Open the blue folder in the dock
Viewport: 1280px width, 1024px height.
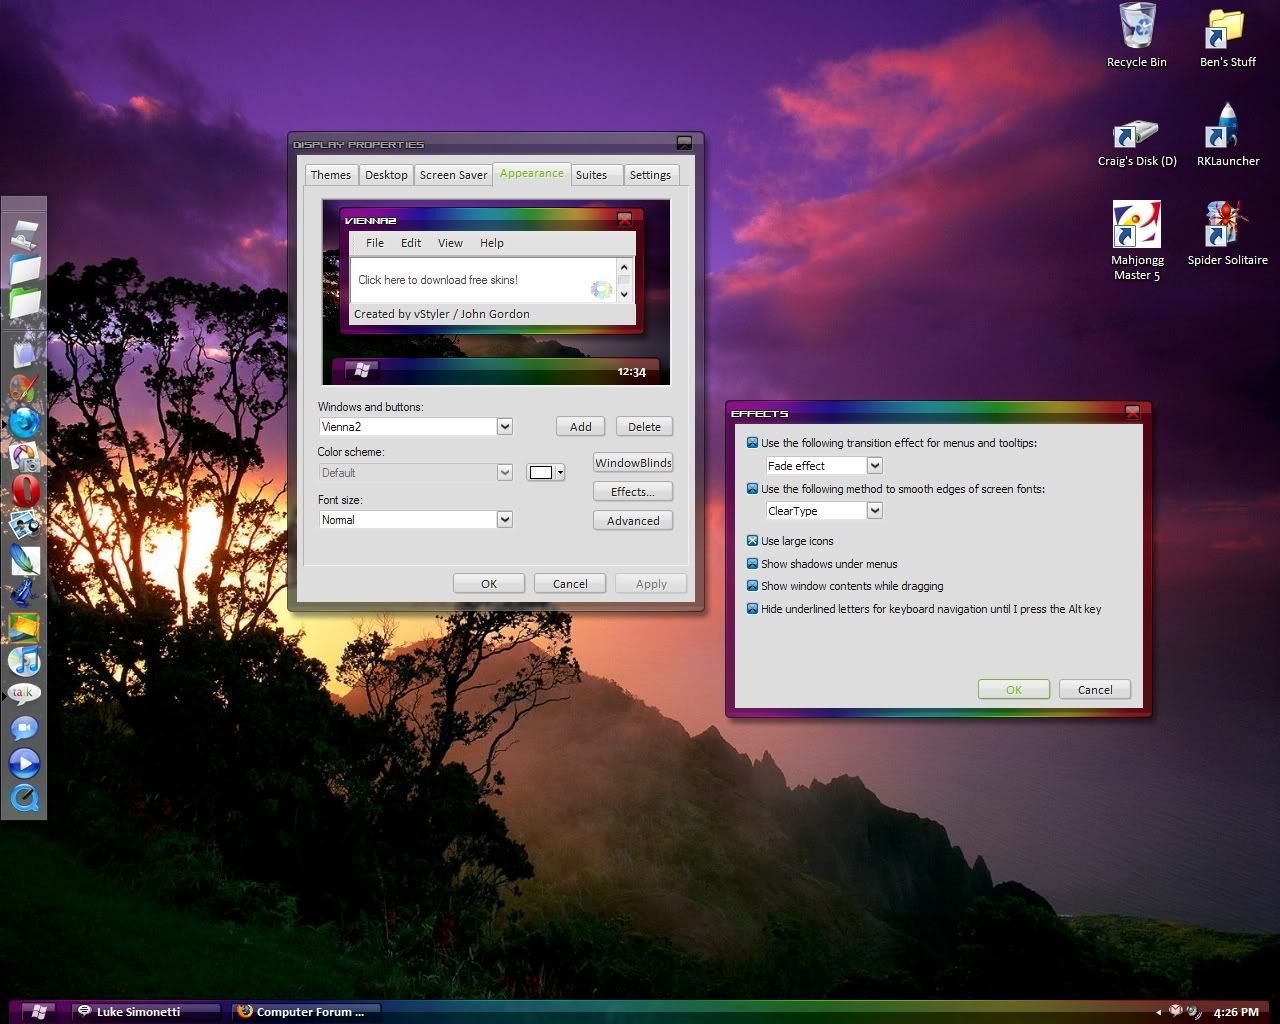[x=25, y=269]
